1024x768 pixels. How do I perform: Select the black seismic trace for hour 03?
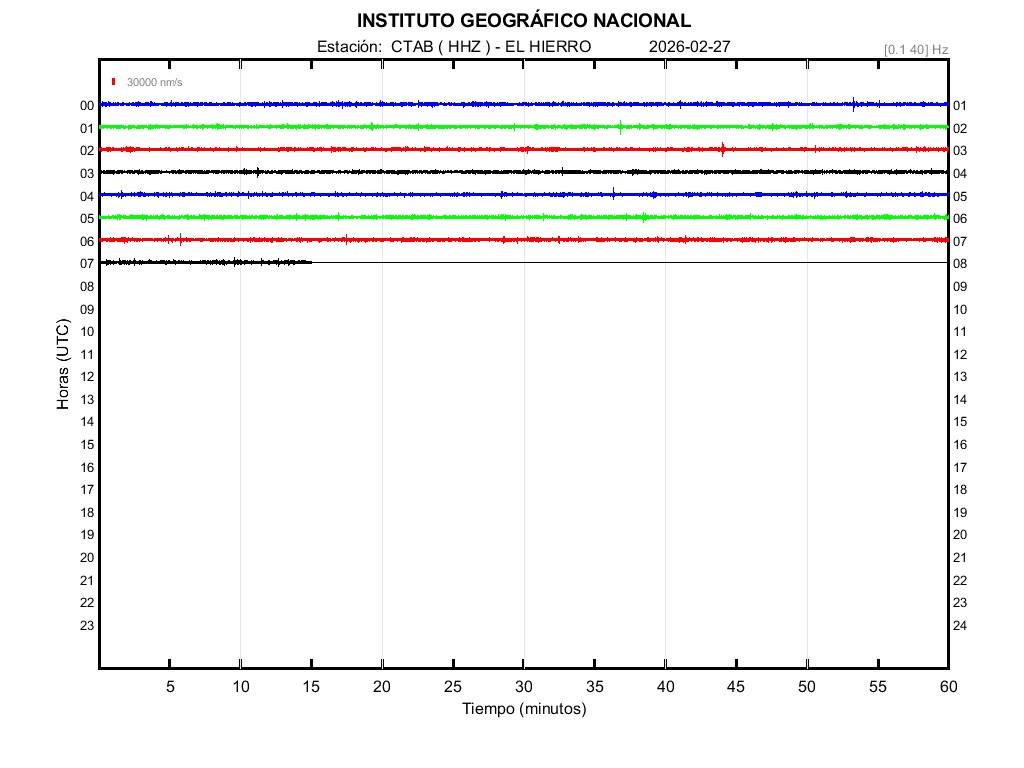coord(400,172)
